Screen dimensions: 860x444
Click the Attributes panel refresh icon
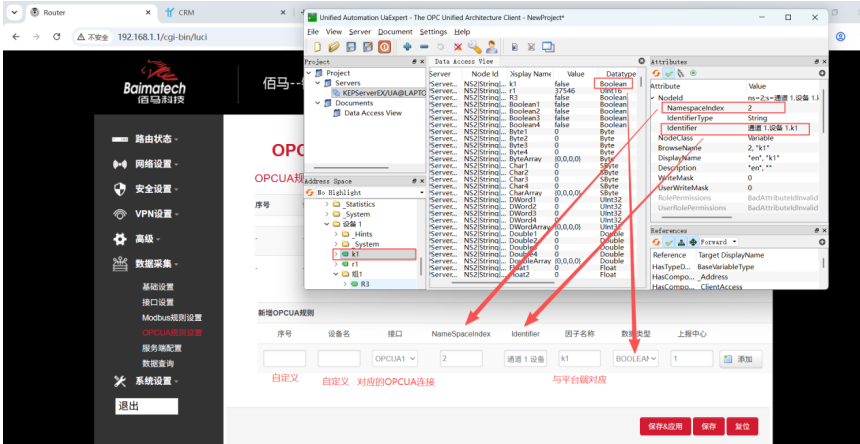(656, 73)
